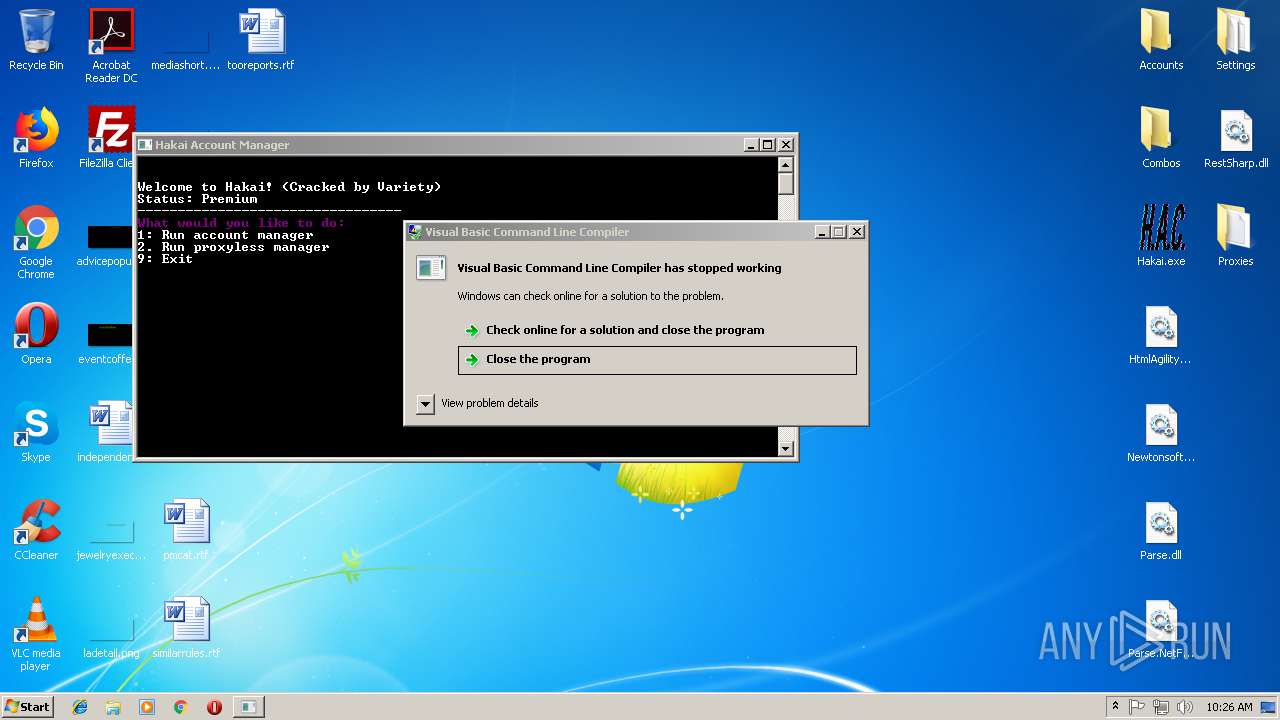This screenshot has height=720, width=1280.
Task: Launch Google Chrome from the desktop
Action: pos(36,242)
